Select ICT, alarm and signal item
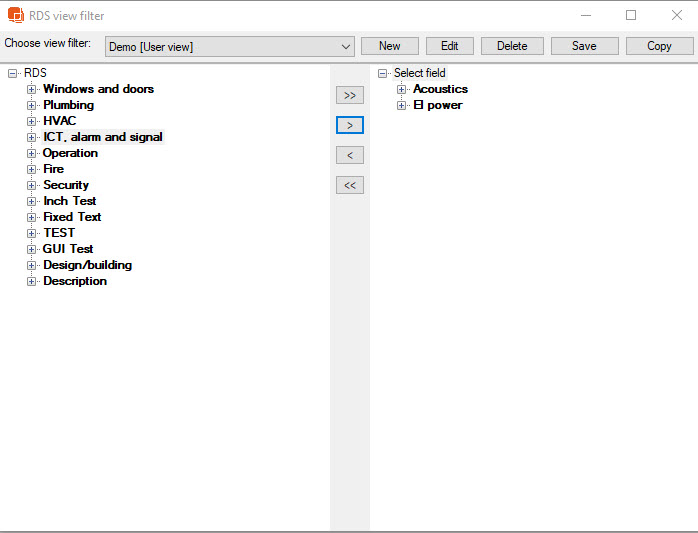Image resolution: width=698 pixels, height=533 pixels. pos(103,137)
